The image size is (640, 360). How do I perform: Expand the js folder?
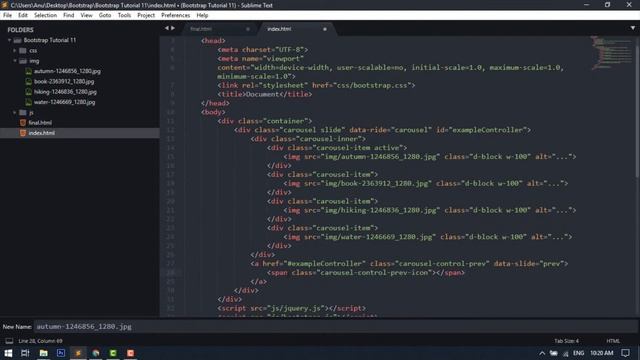coord(15,112)
